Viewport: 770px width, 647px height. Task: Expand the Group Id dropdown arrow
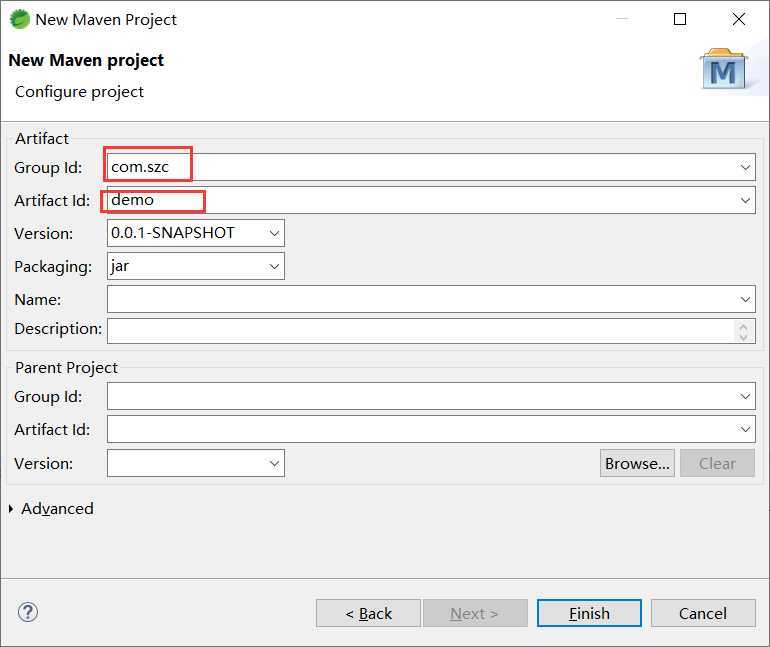[x=745, y=167]
